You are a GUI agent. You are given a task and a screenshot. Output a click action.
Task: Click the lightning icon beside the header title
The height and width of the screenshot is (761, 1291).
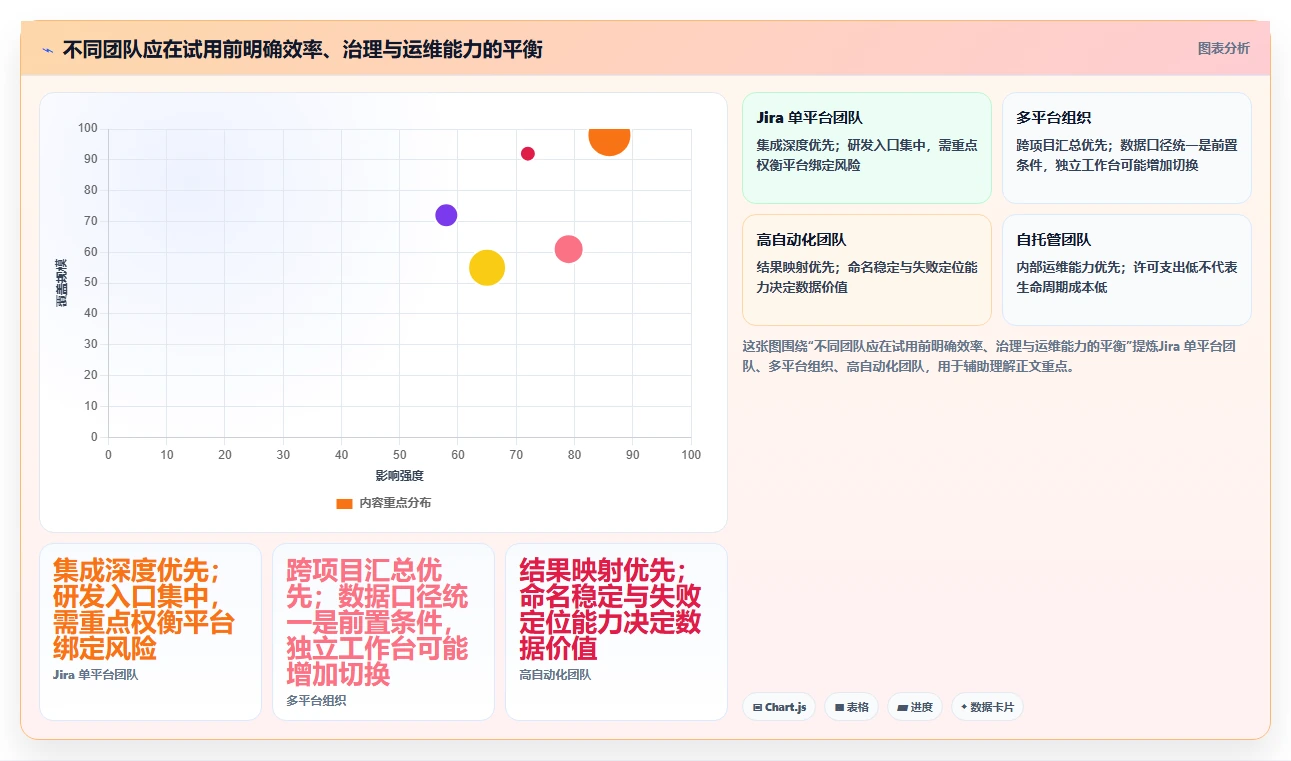(x=47, y=49)
